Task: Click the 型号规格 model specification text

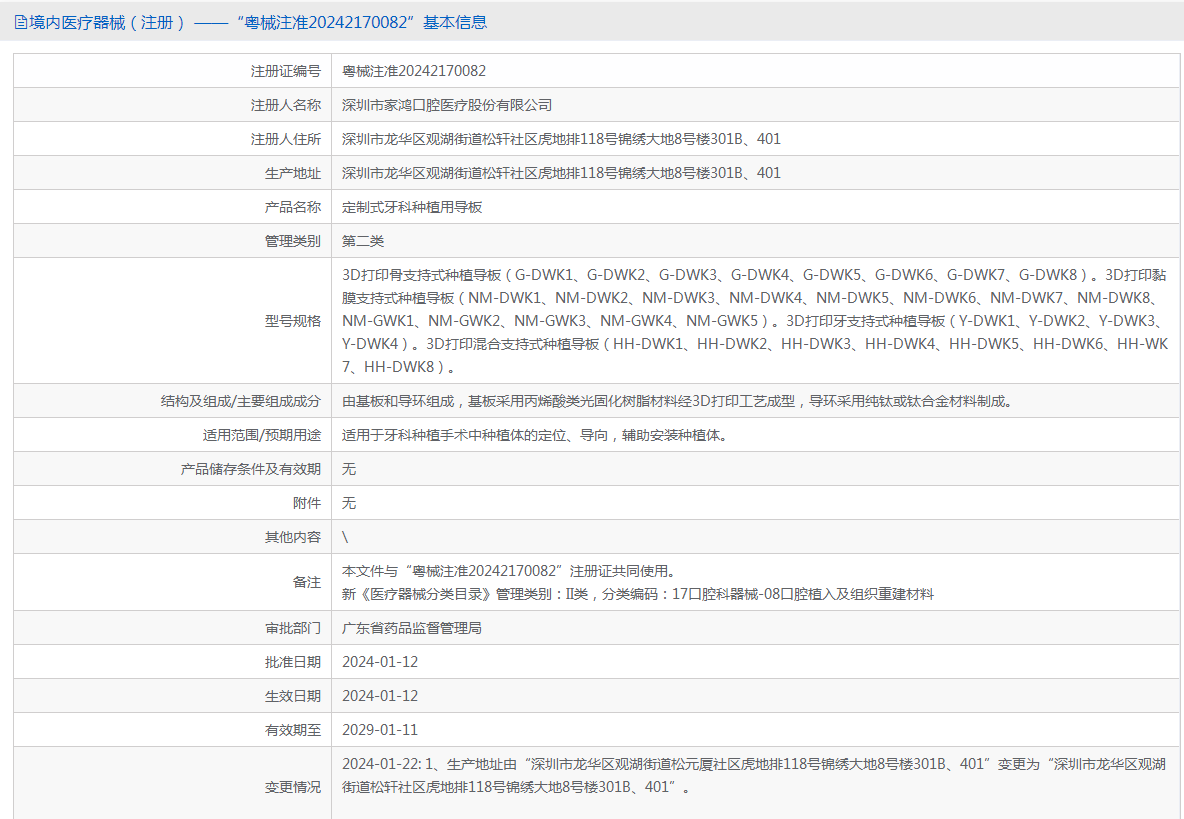Action: point(755,321)
